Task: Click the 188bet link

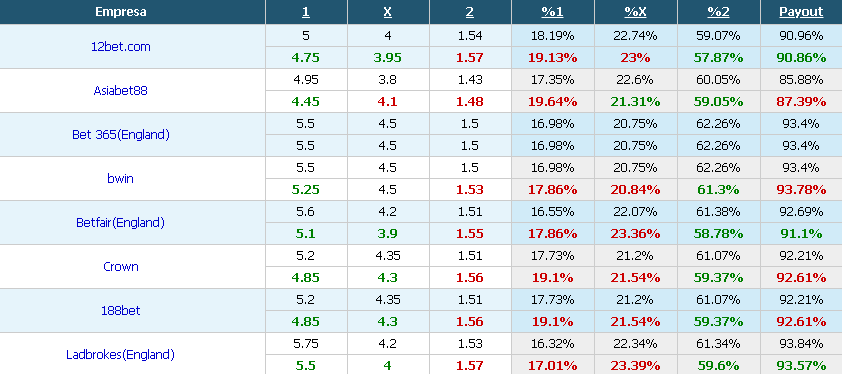Action: tap(120, 311)
